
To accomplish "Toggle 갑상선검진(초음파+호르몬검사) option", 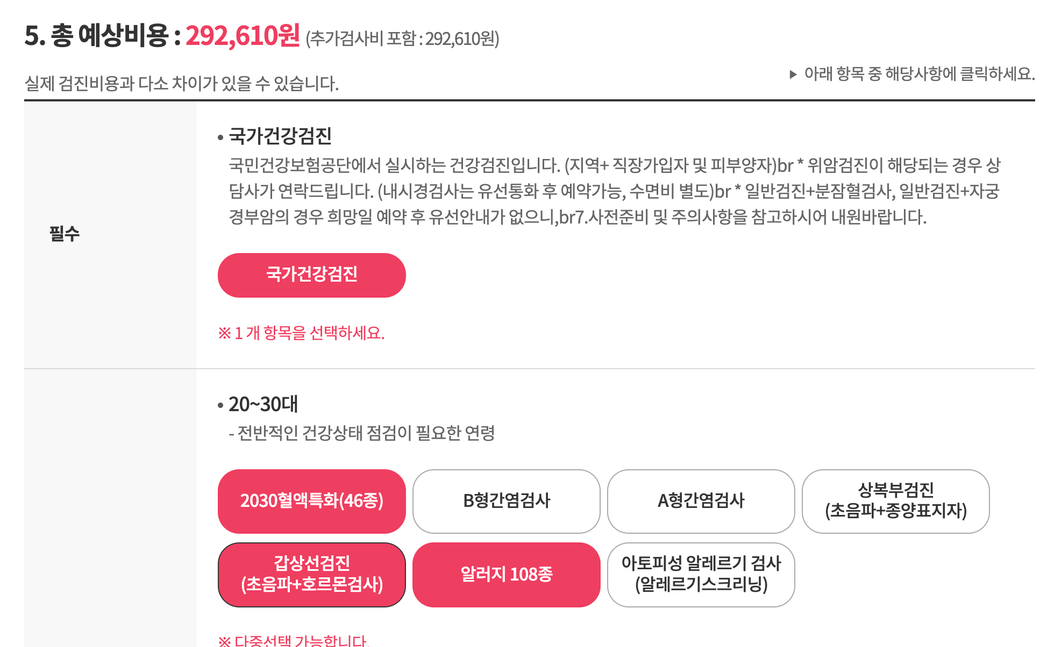I will (311, 575).
